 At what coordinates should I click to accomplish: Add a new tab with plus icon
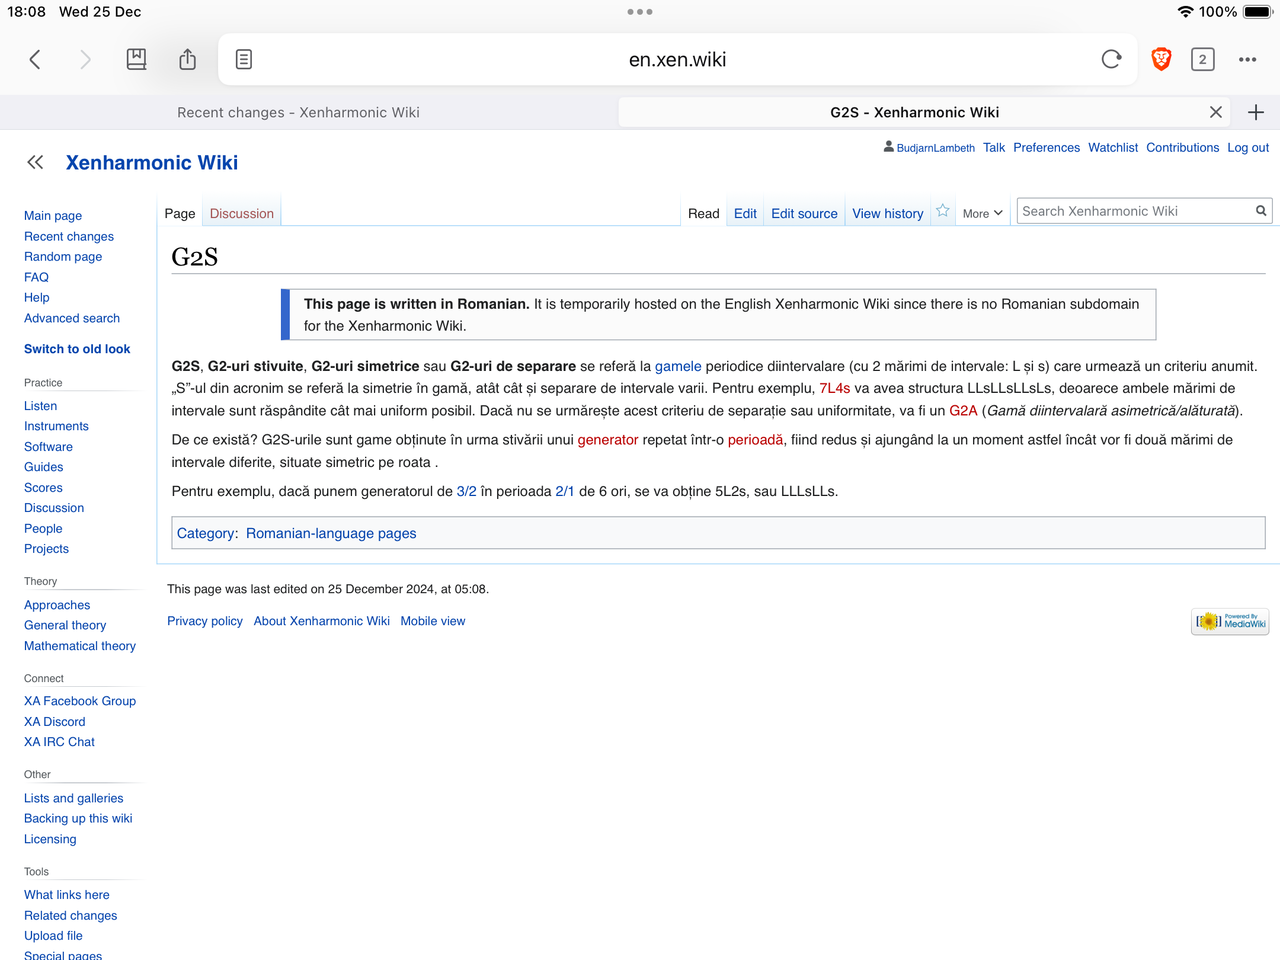pos(1256,112)
